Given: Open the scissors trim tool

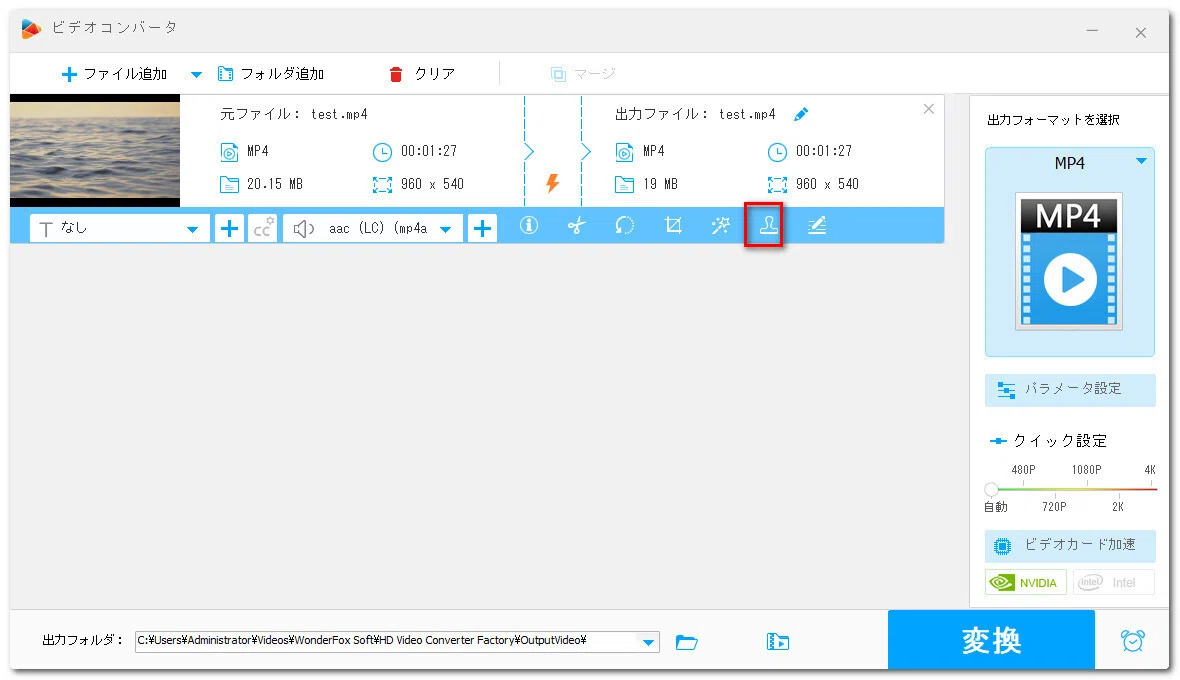Looking at the screenshot, I should (576, 226).
